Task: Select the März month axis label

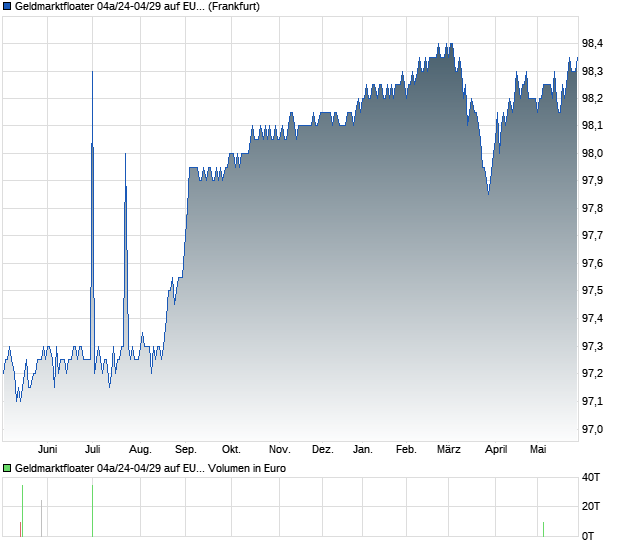Action: point(449,450)
